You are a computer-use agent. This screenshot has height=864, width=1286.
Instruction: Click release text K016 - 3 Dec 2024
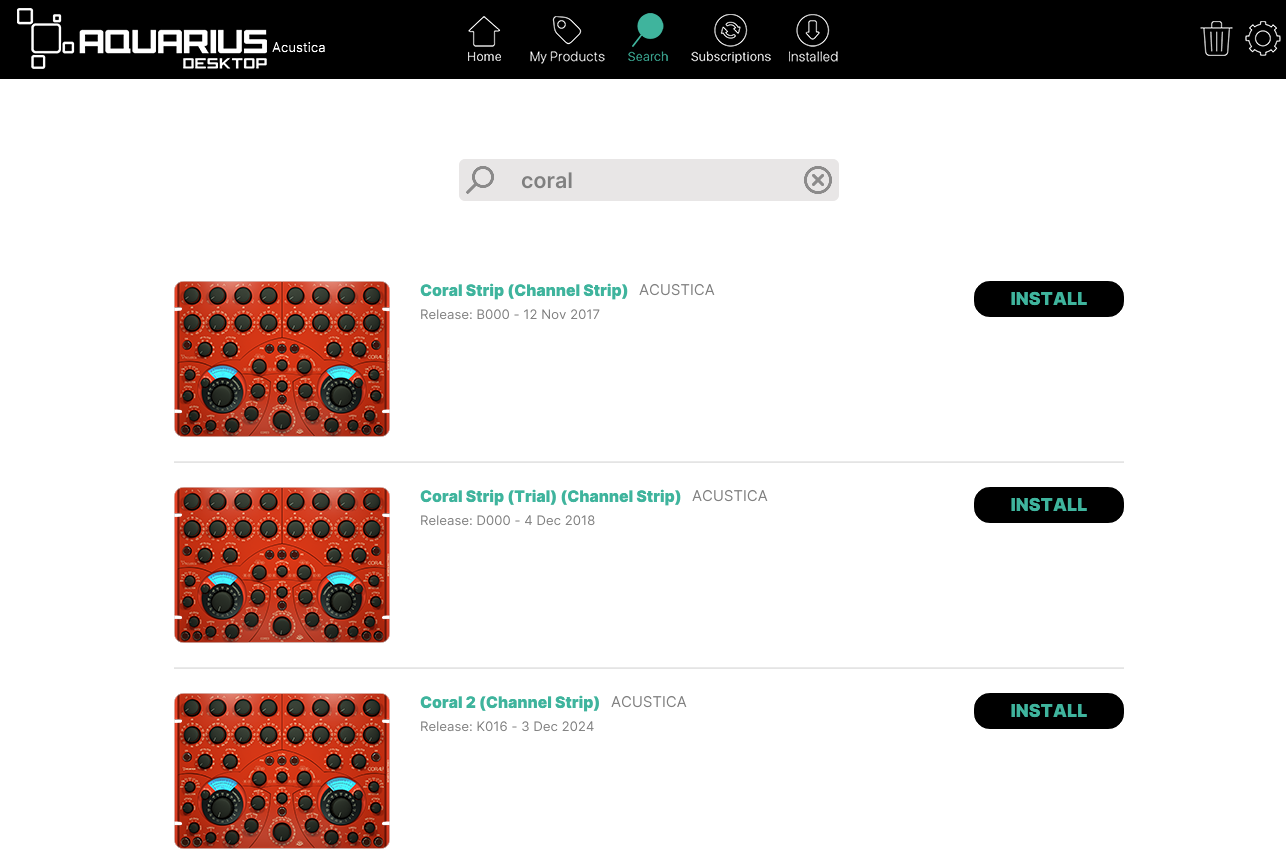click(x=507, y=727)
